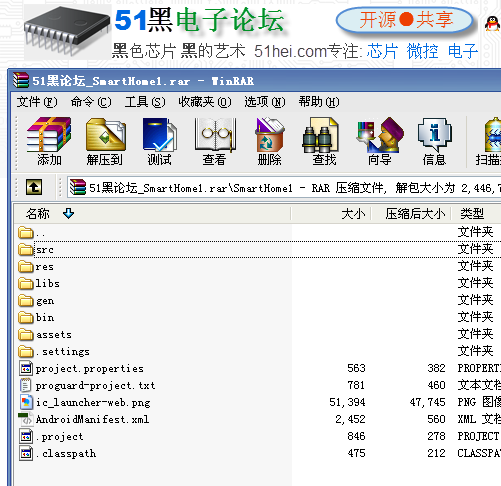
Task: Click the project.properties file icon
Action: (x=26, y=368)
